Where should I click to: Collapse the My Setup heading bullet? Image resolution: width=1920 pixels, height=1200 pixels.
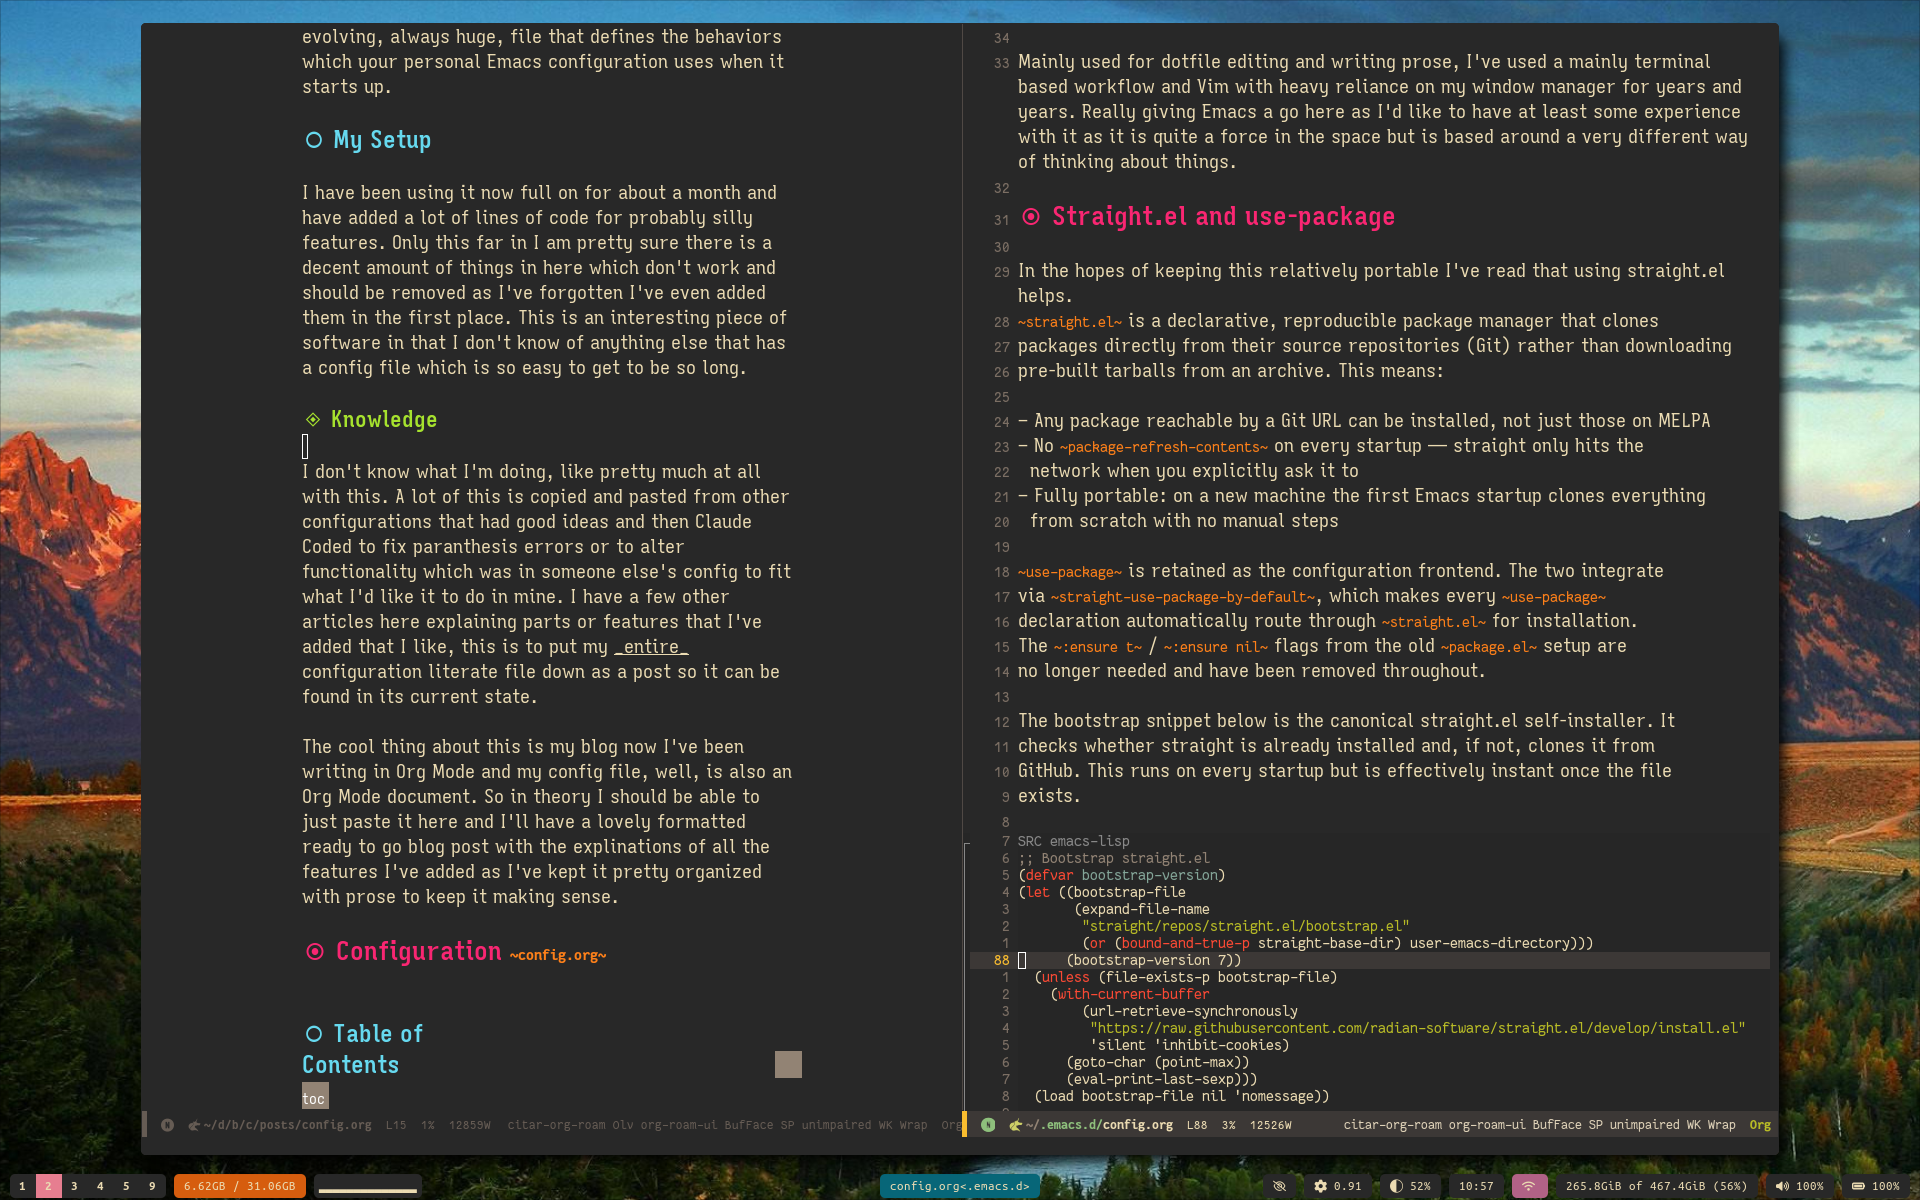[x=314, y=140]
